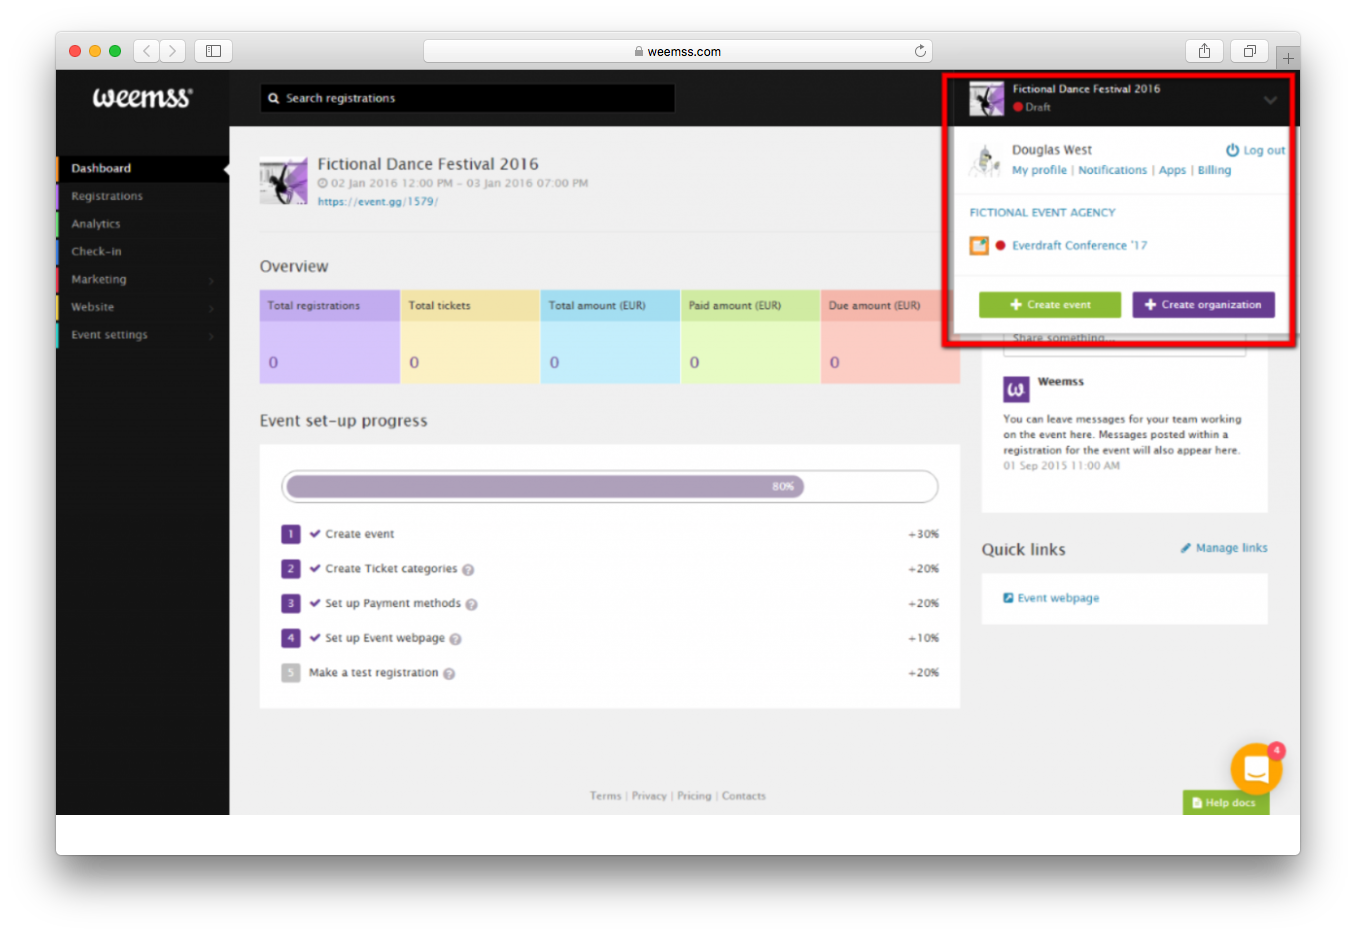
Task: Click Event webpage external link icon
Action: pyautogui.click(x=1008, y=598)
